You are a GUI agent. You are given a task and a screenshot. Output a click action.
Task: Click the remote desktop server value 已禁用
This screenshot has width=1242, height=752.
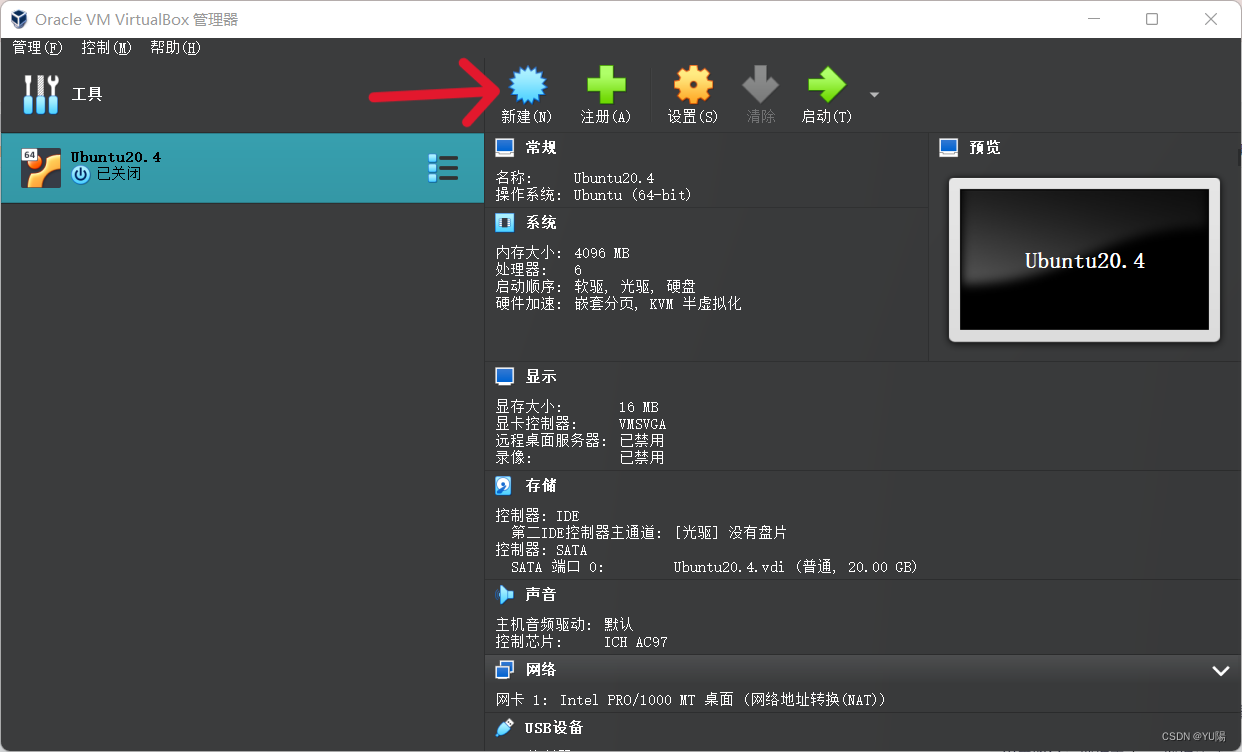coord(642,441)
